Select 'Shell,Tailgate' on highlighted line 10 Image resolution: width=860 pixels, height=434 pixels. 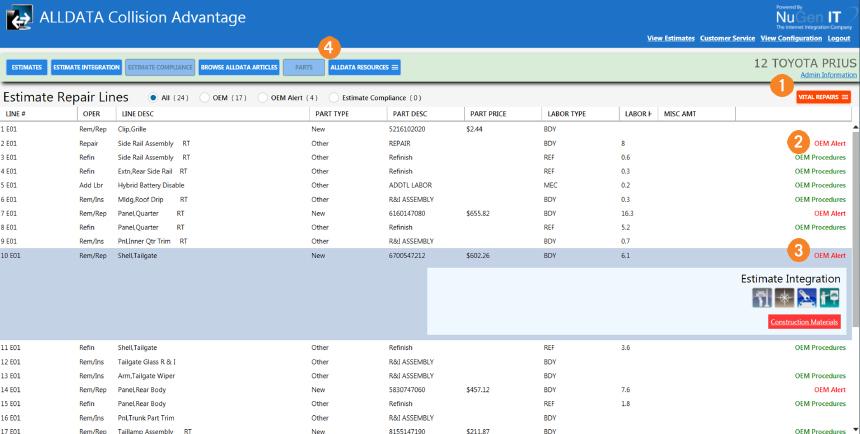pyautogui.click(x=138, y=256)
